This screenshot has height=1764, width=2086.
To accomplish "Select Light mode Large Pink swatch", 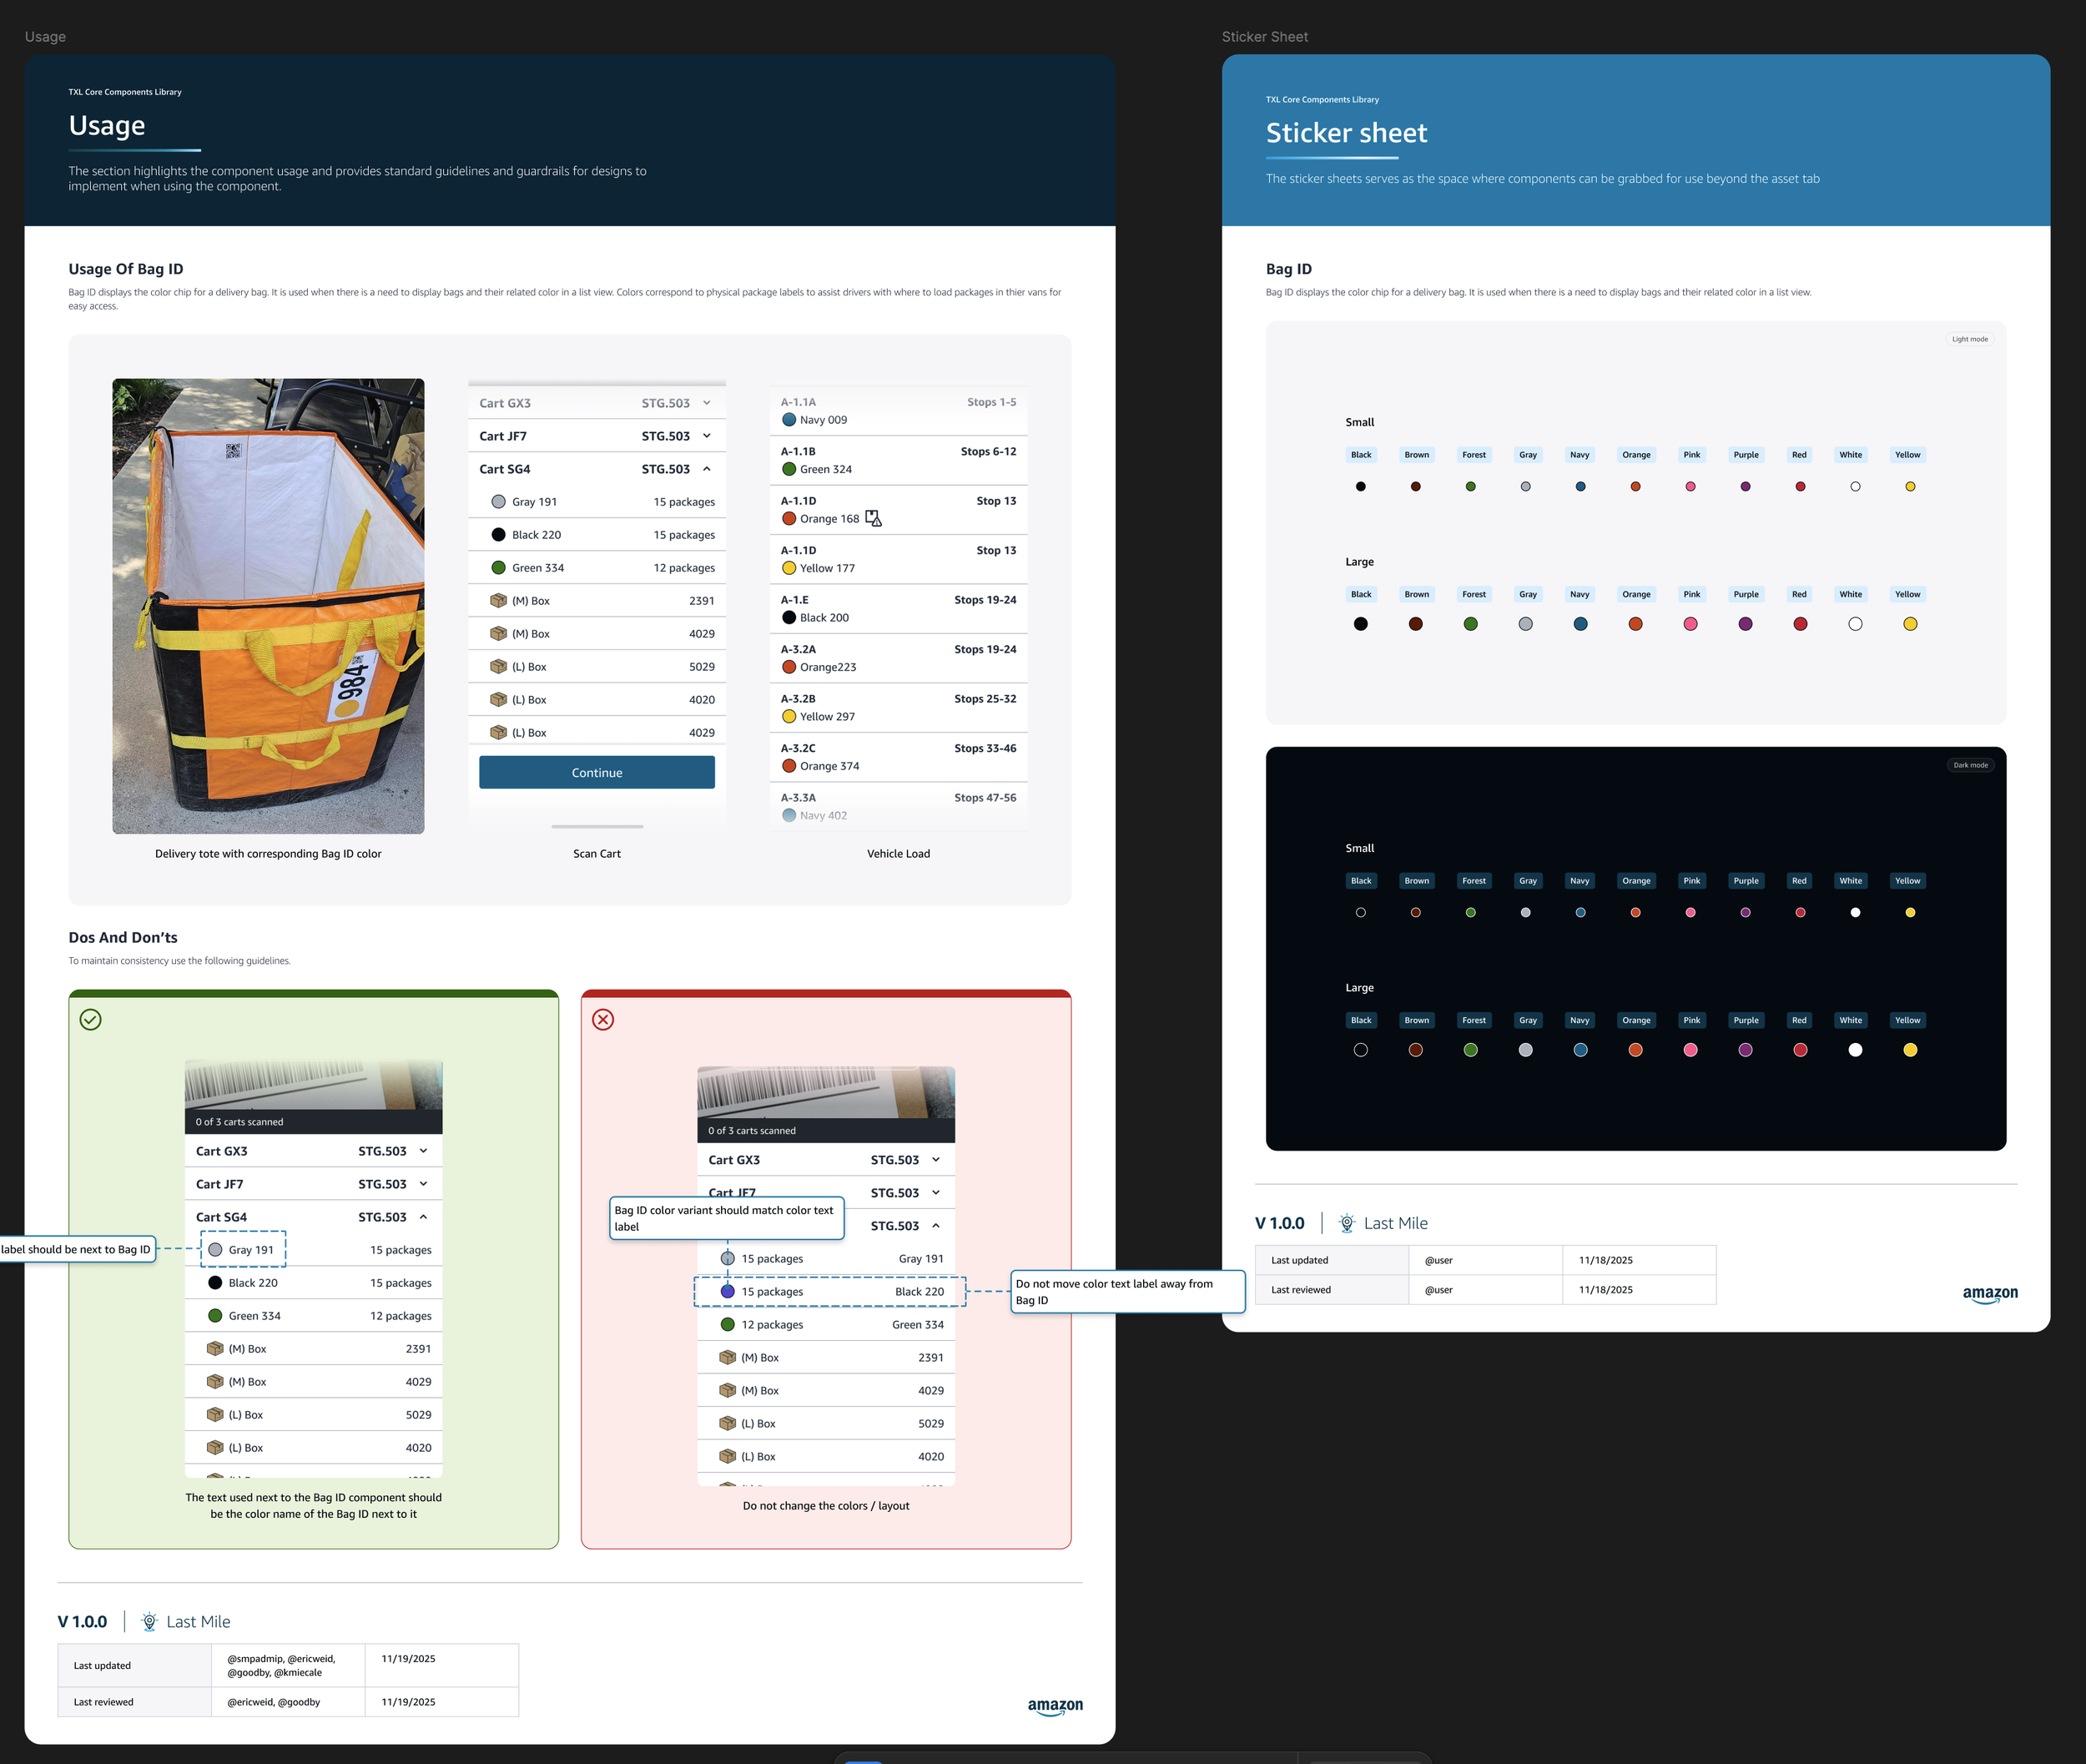I will pos(1690,624).
